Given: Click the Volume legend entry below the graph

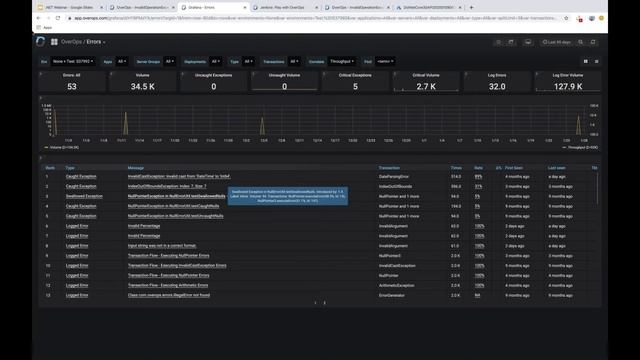Looking at the screenshot, I should point(61,147).
